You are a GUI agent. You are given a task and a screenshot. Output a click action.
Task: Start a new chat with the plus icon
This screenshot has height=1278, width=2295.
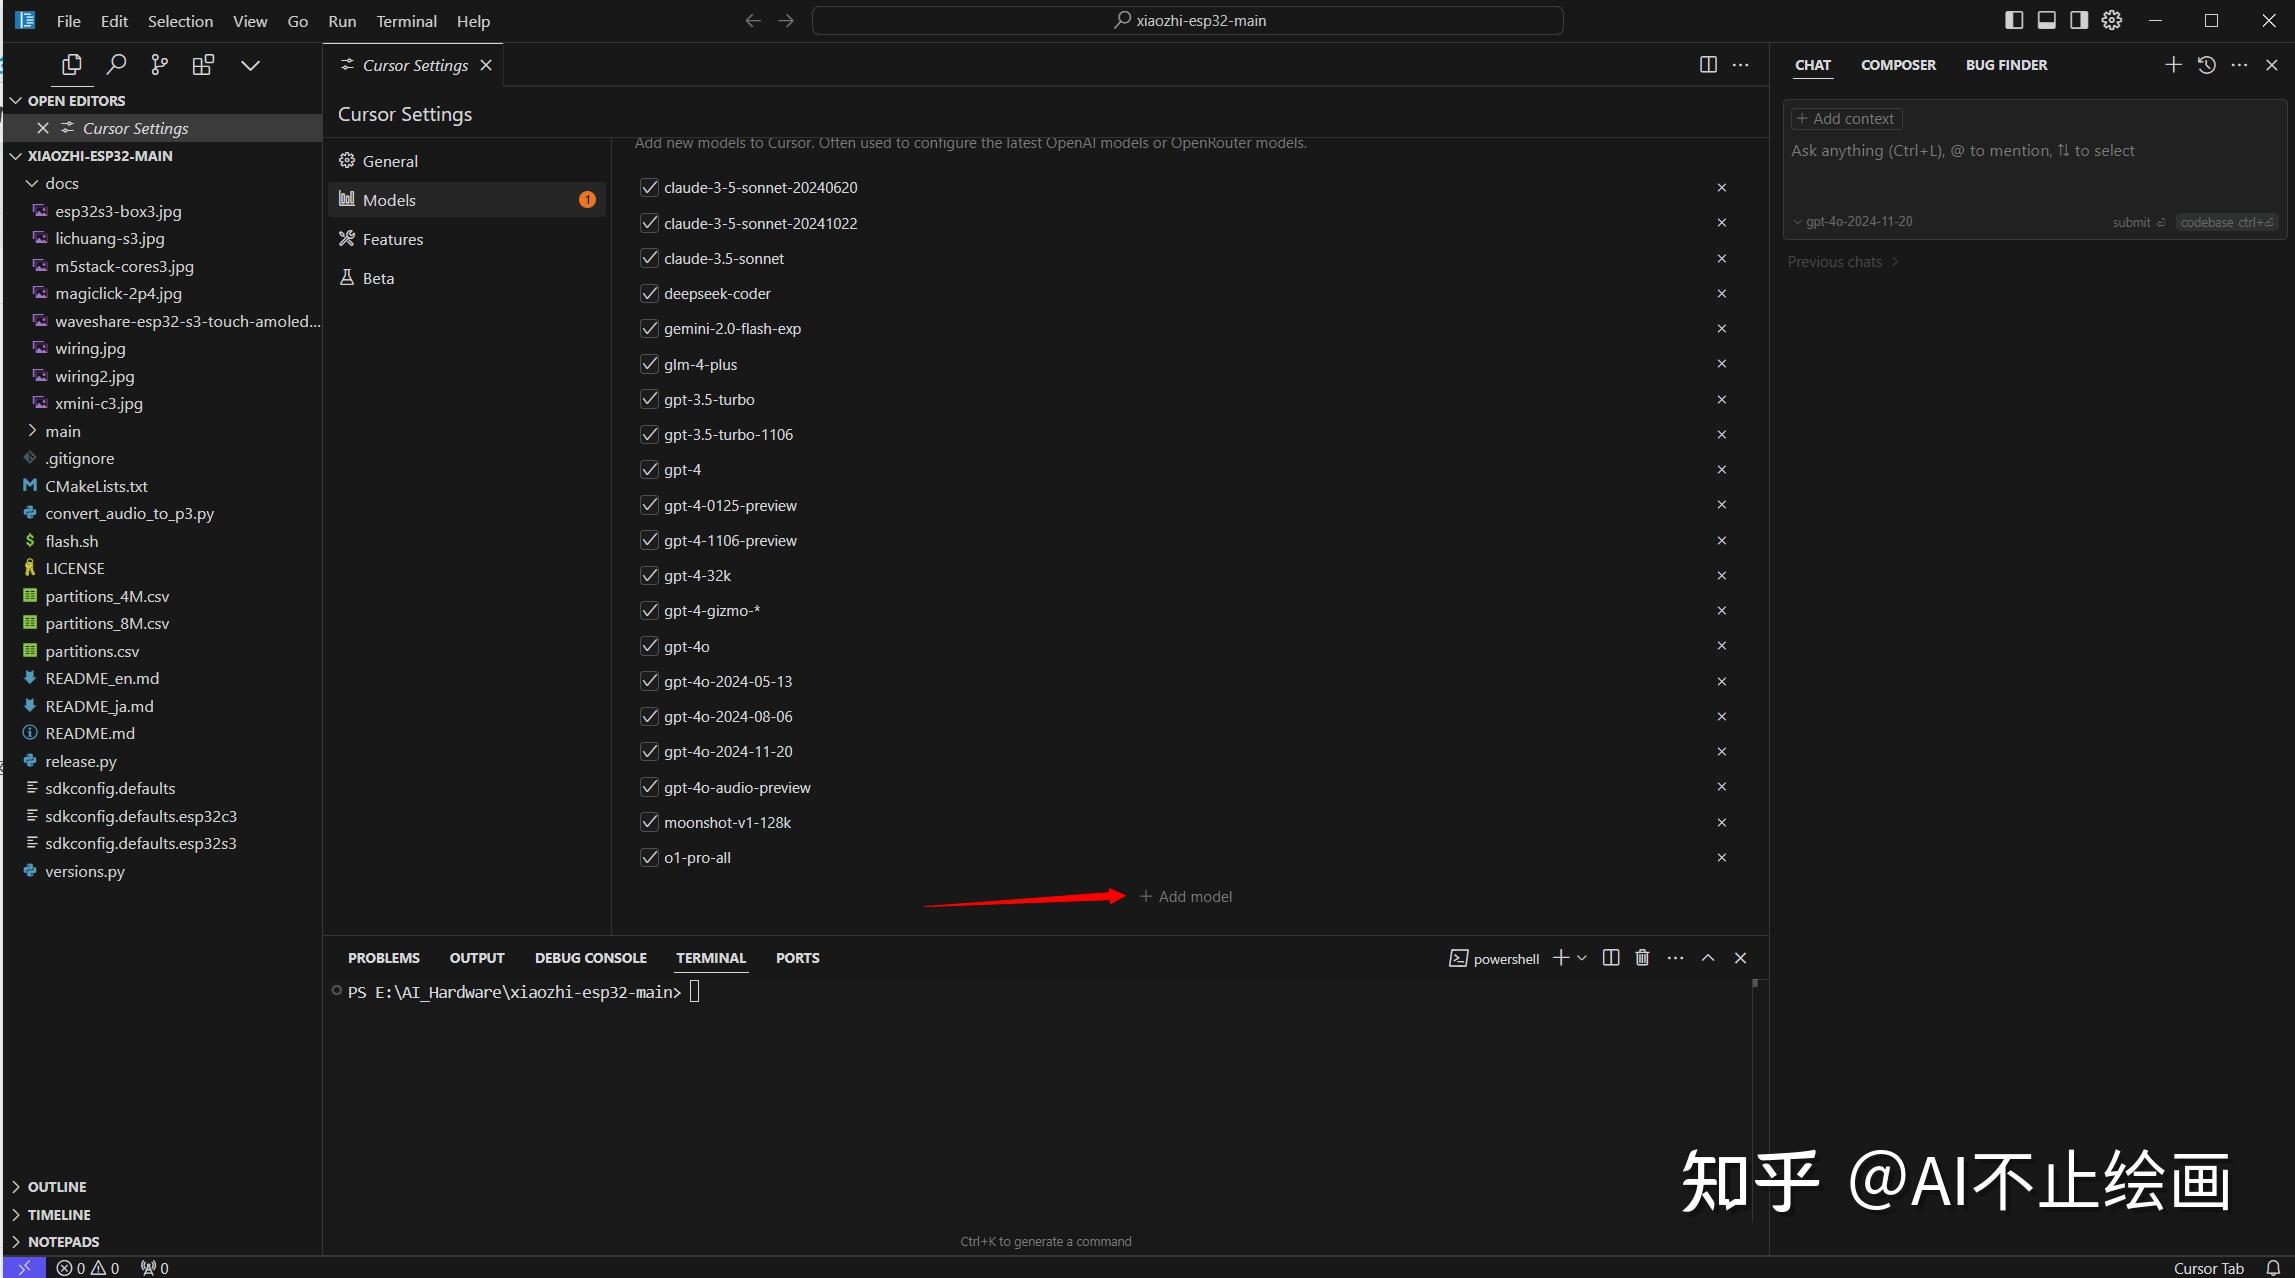click(x=2173, y=64)
